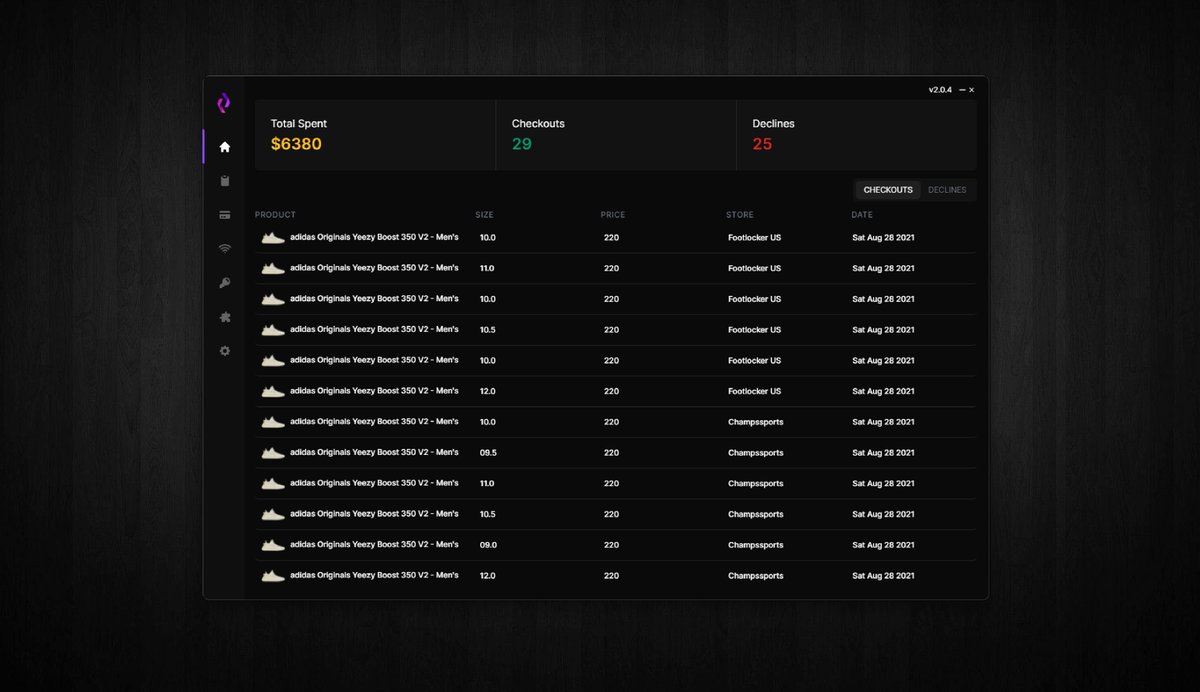Click Champssports store in size 10.0 row

click(756, 422)
